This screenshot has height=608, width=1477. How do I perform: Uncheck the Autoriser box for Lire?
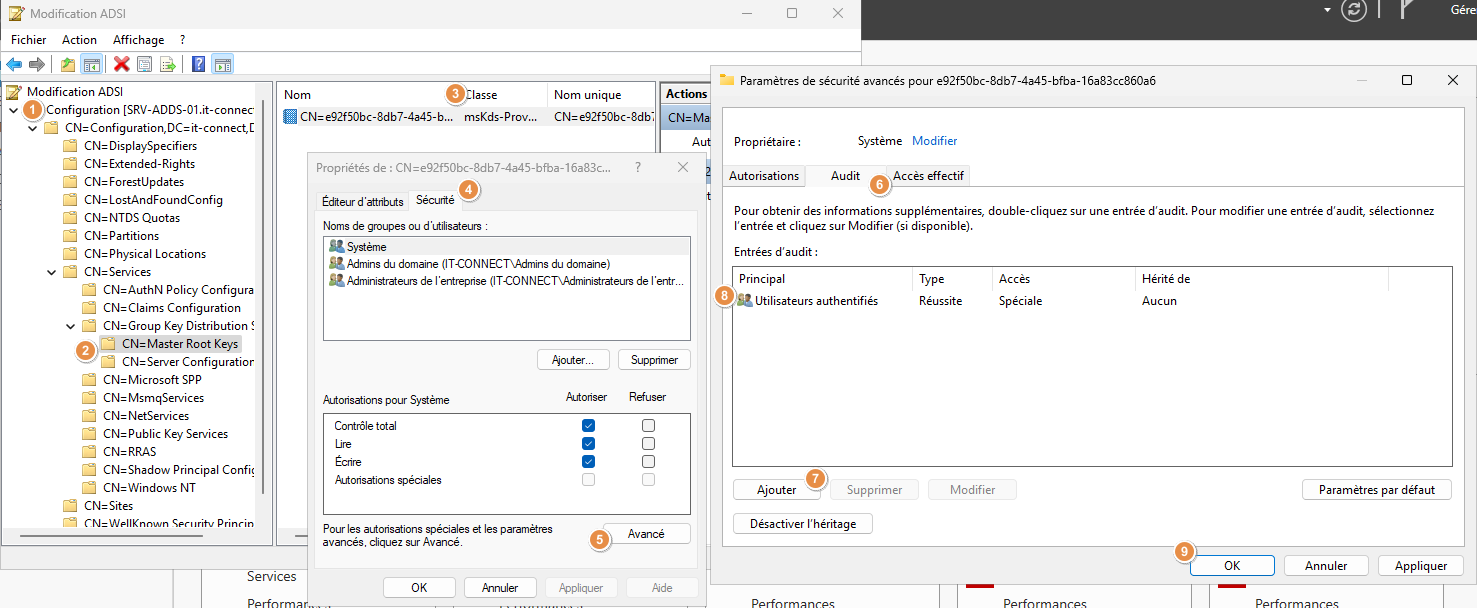click(x=588, y=442)
